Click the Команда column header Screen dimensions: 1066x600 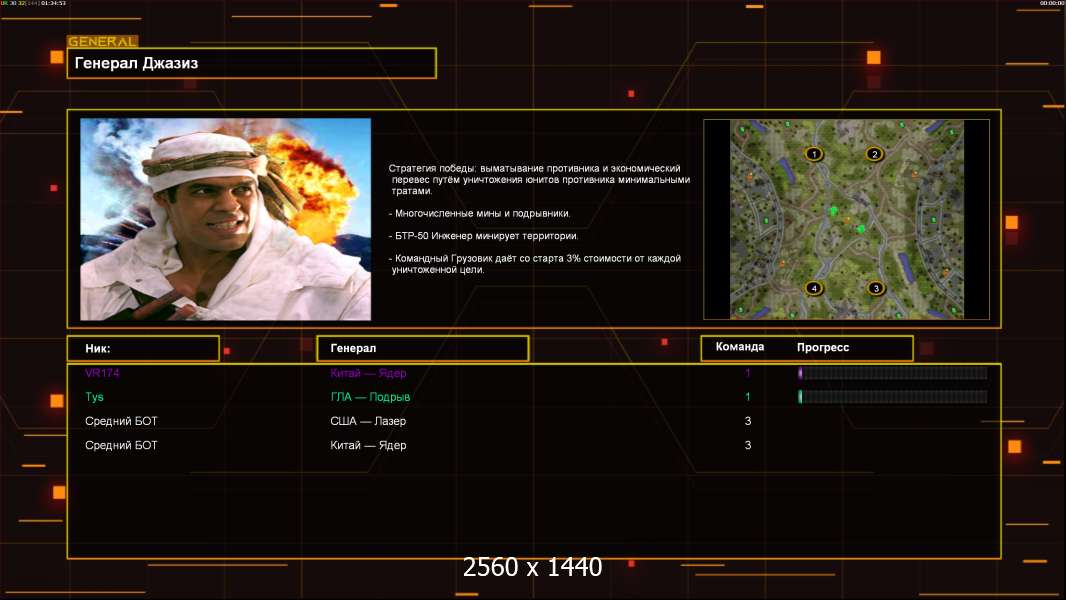740,347
